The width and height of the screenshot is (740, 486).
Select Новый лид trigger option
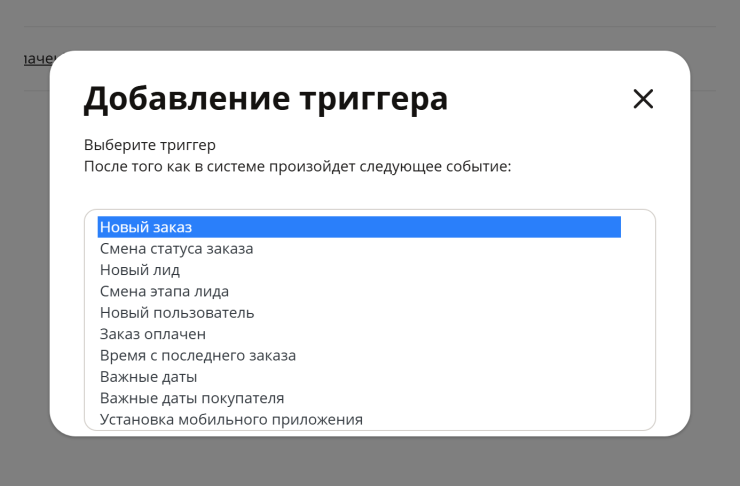[359, 270]
